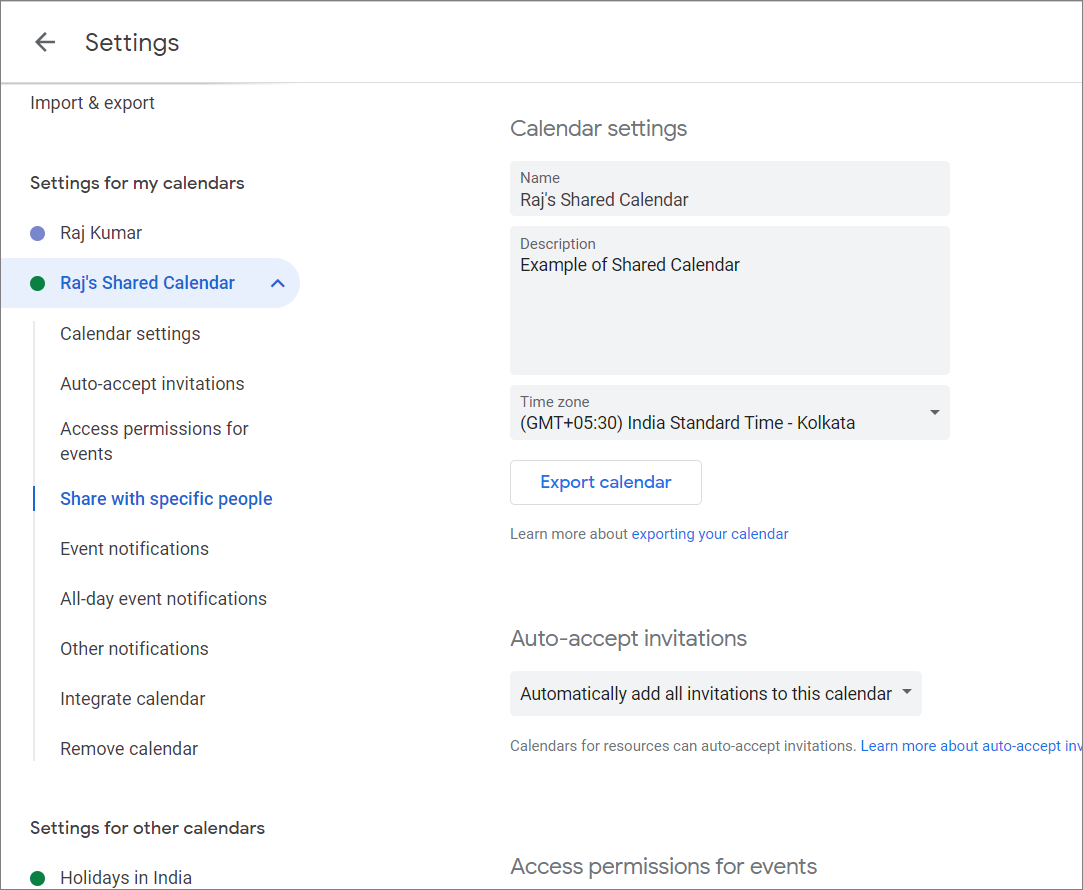Click green dot beside Holidays in India
Screen dimensions: 1083x890
click(38, 878)
